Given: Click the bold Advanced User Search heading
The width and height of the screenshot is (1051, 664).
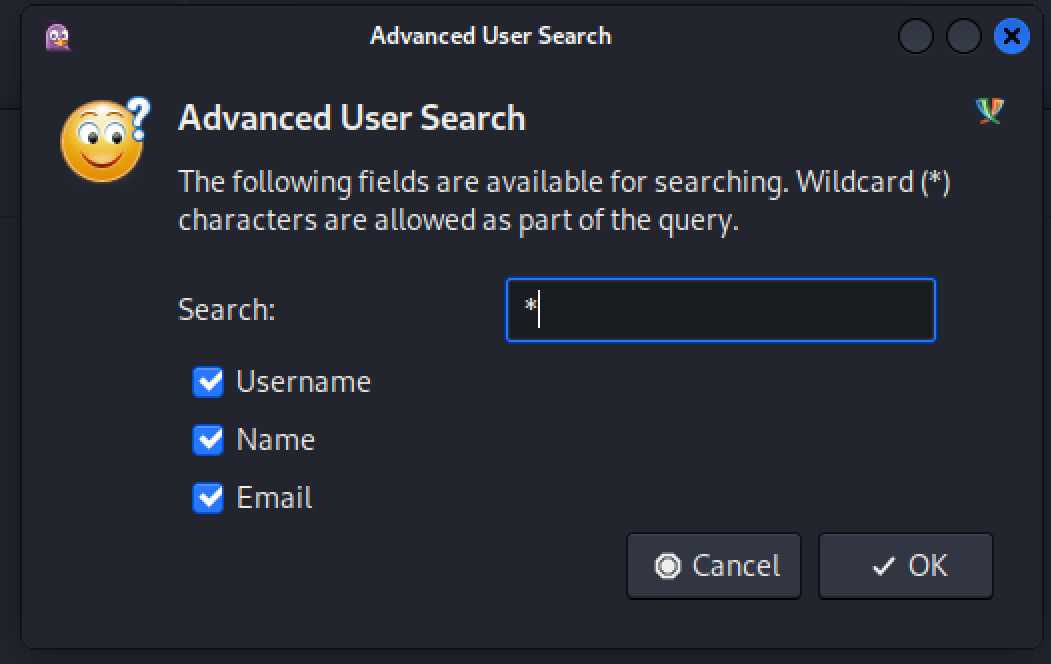Looking at the screenshot, I should click(x=351, y=118).
